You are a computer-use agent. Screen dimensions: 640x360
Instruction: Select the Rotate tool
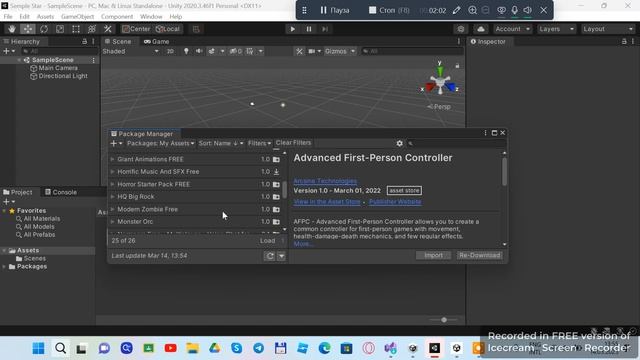point(44,29)
